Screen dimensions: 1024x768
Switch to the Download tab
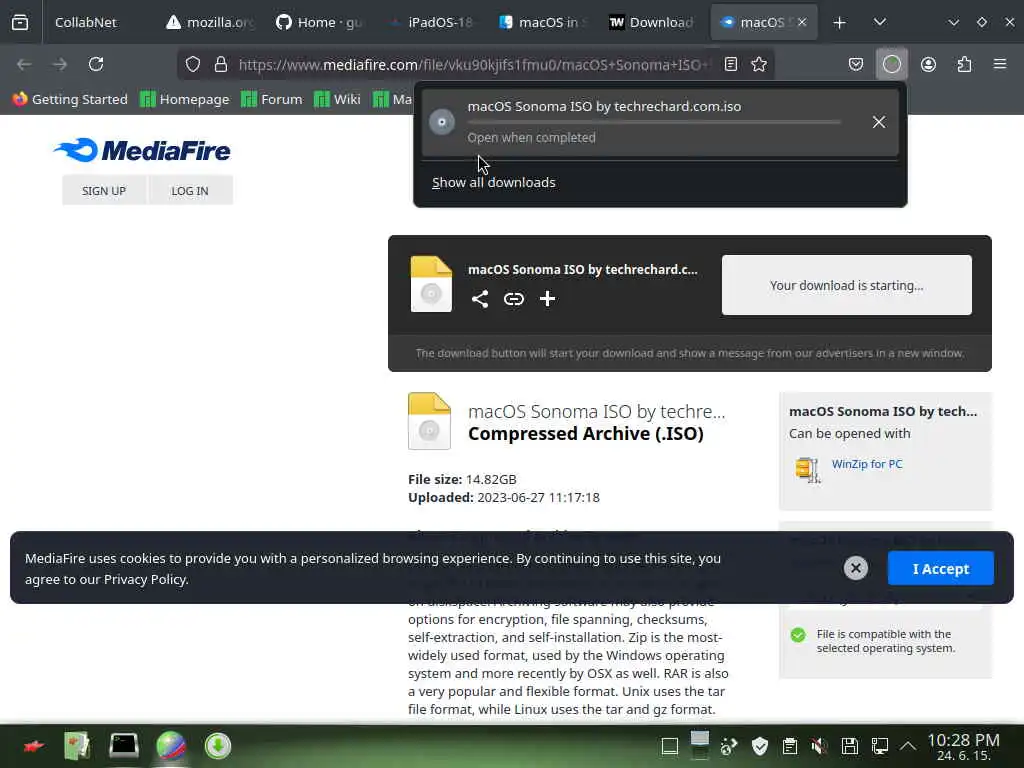[x=652, y=22]
